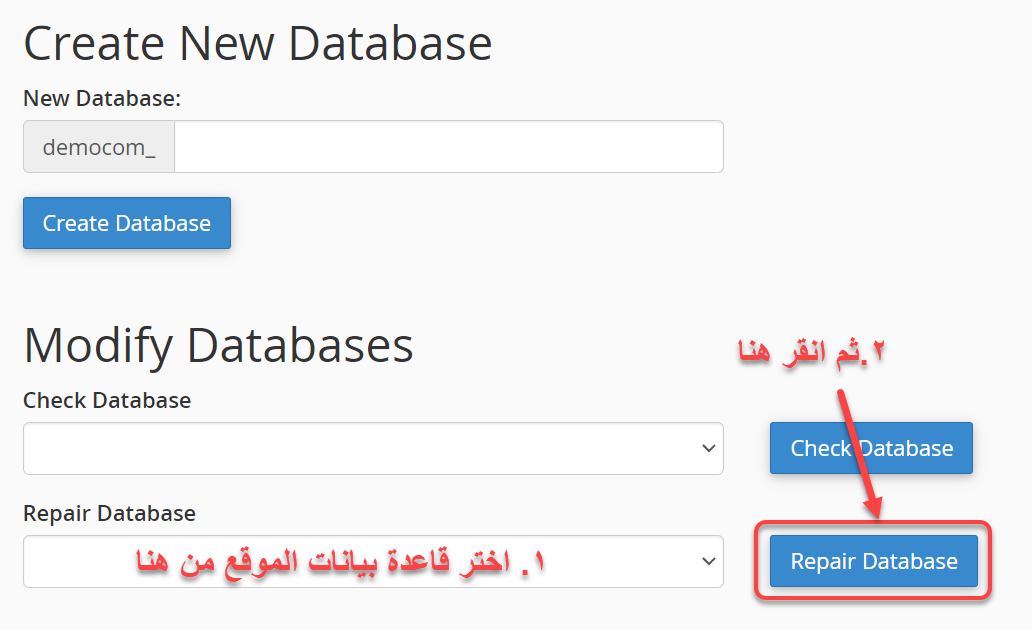Click the Modify Databases heading
Screen dimensions: 1032x630
[x=218, y=345]
